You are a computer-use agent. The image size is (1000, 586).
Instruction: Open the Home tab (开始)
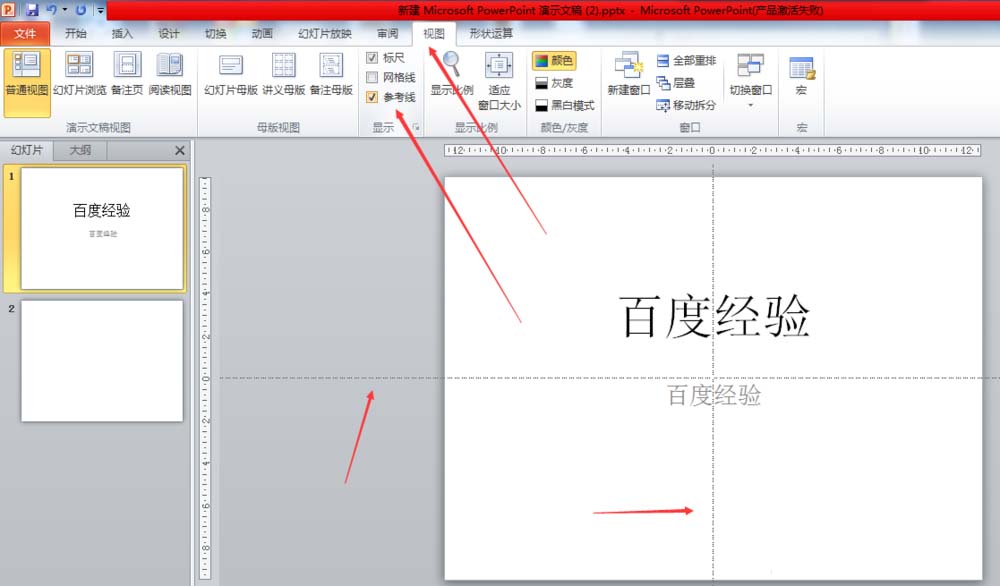(76, 33)
